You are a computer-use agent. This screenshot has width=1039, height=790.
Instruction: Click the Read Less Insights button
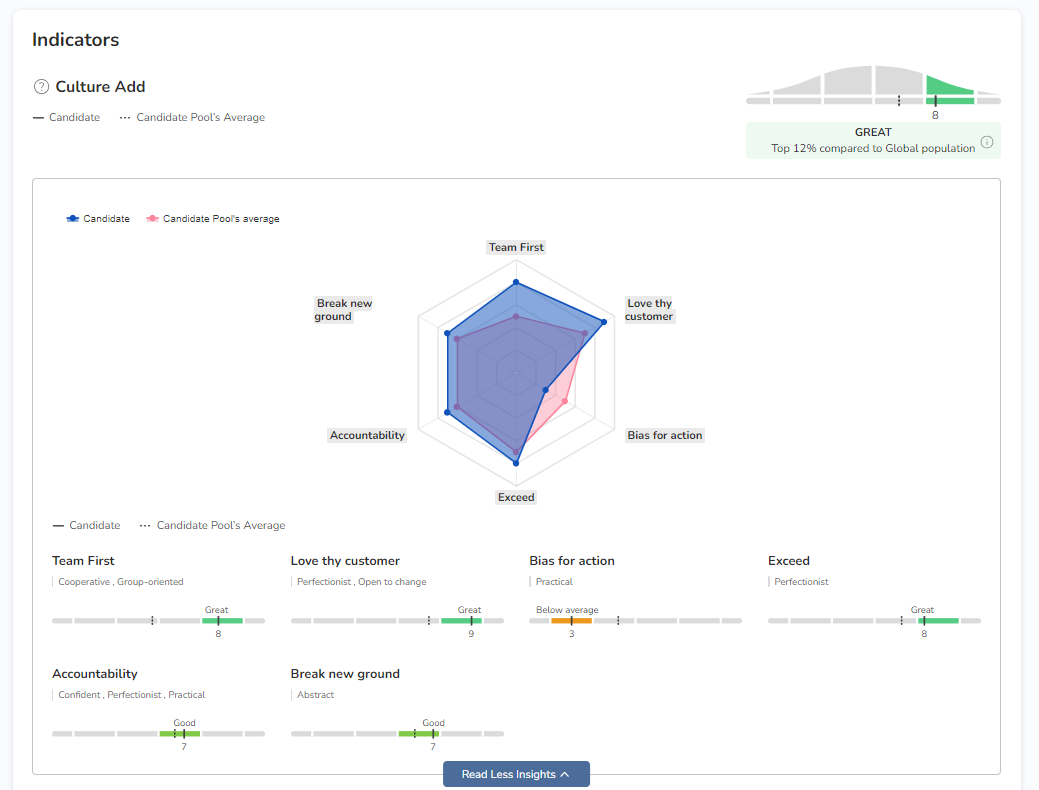point(508,774)
